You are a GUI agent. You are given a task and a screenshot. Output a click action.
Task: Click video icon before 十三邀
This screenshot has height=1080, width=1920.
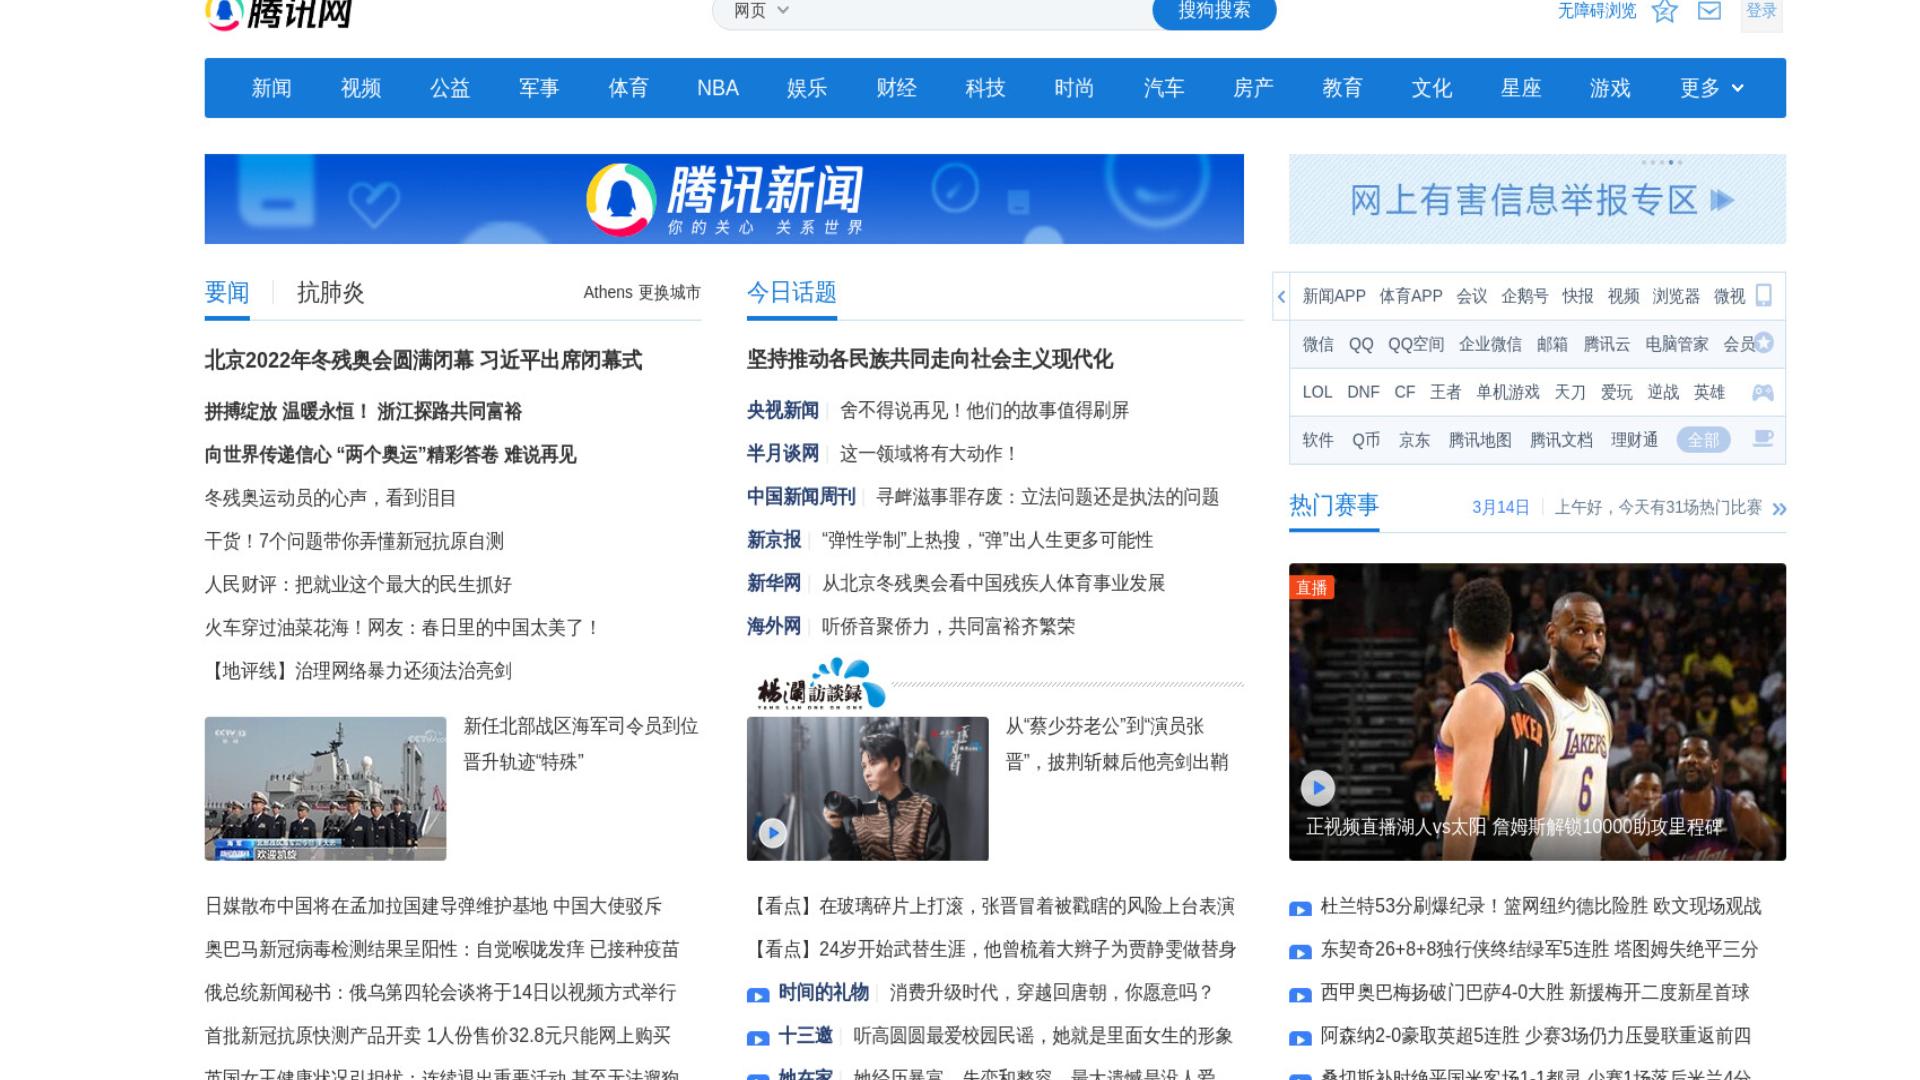[758, 1038]
